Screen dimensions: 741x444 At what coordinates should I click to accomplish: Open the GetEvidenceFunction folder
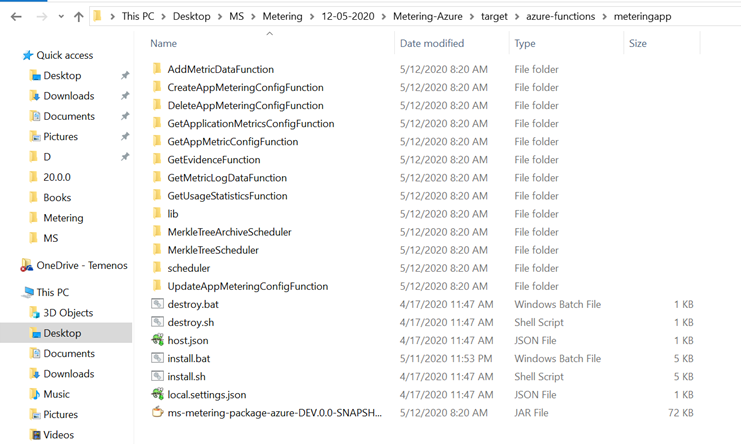pos(213,160)
